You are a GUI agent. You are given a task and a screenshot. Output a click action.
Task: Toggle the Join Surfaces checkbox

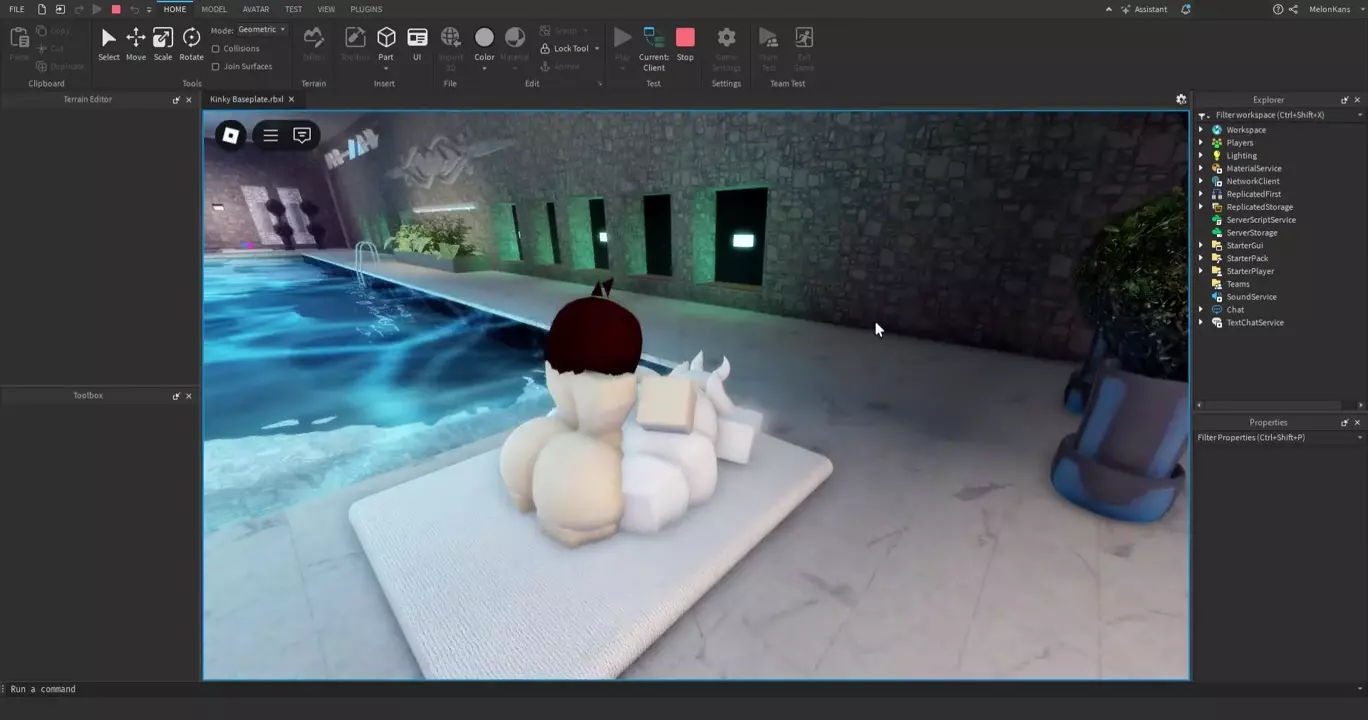pos(216,67)
